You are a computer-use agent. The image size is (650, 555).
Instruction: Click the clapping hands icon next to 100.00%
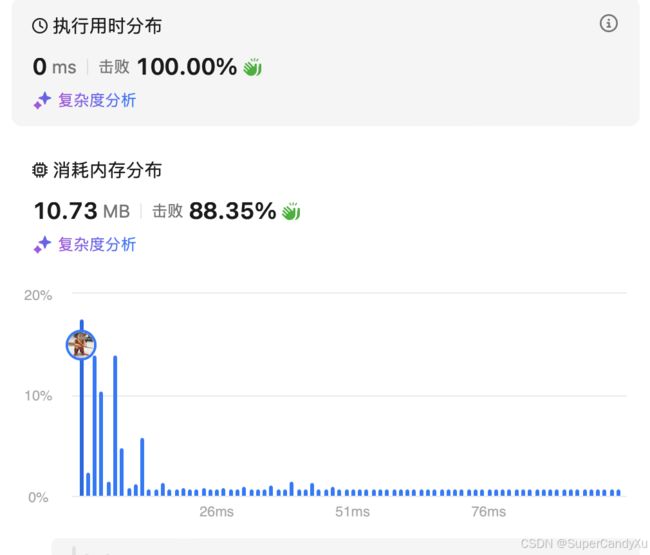click(252, 67)
